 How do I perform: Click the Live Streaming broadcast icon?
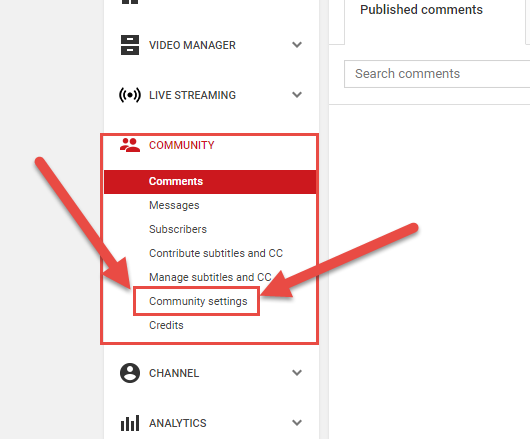[130, 95]
